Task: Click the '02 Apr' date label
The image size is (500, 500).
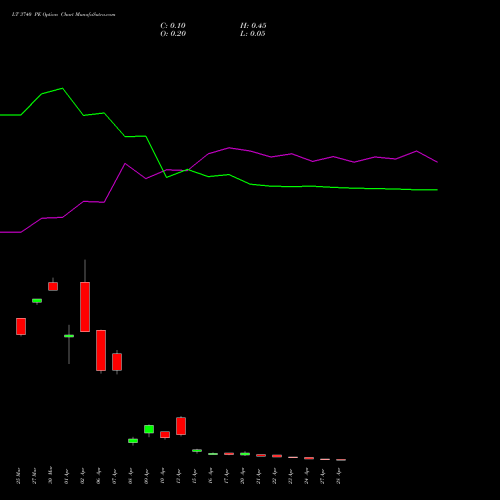Action: [82, 476]
